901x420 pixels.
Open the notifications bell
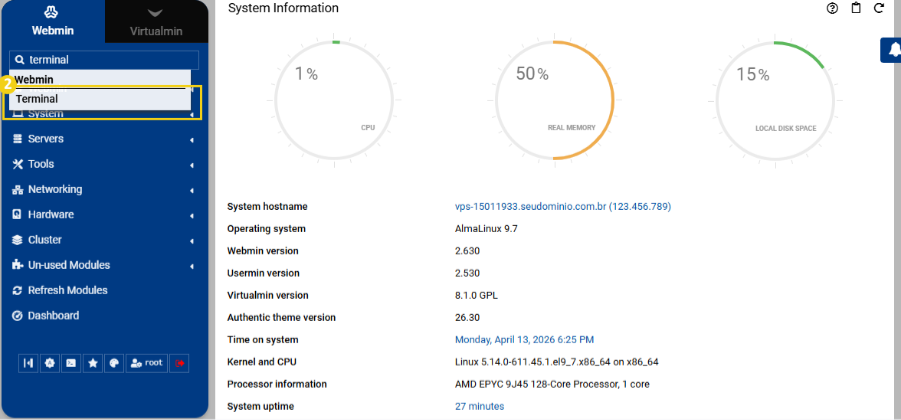(893, 50)
